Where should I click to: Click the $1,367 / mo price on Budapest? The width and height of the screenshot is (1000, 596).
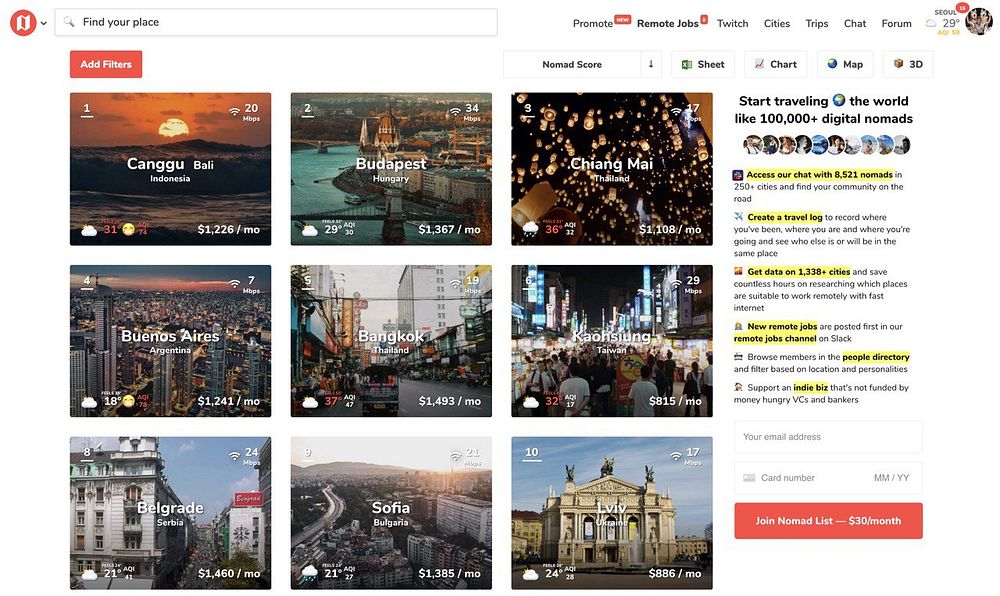(450, 229)
